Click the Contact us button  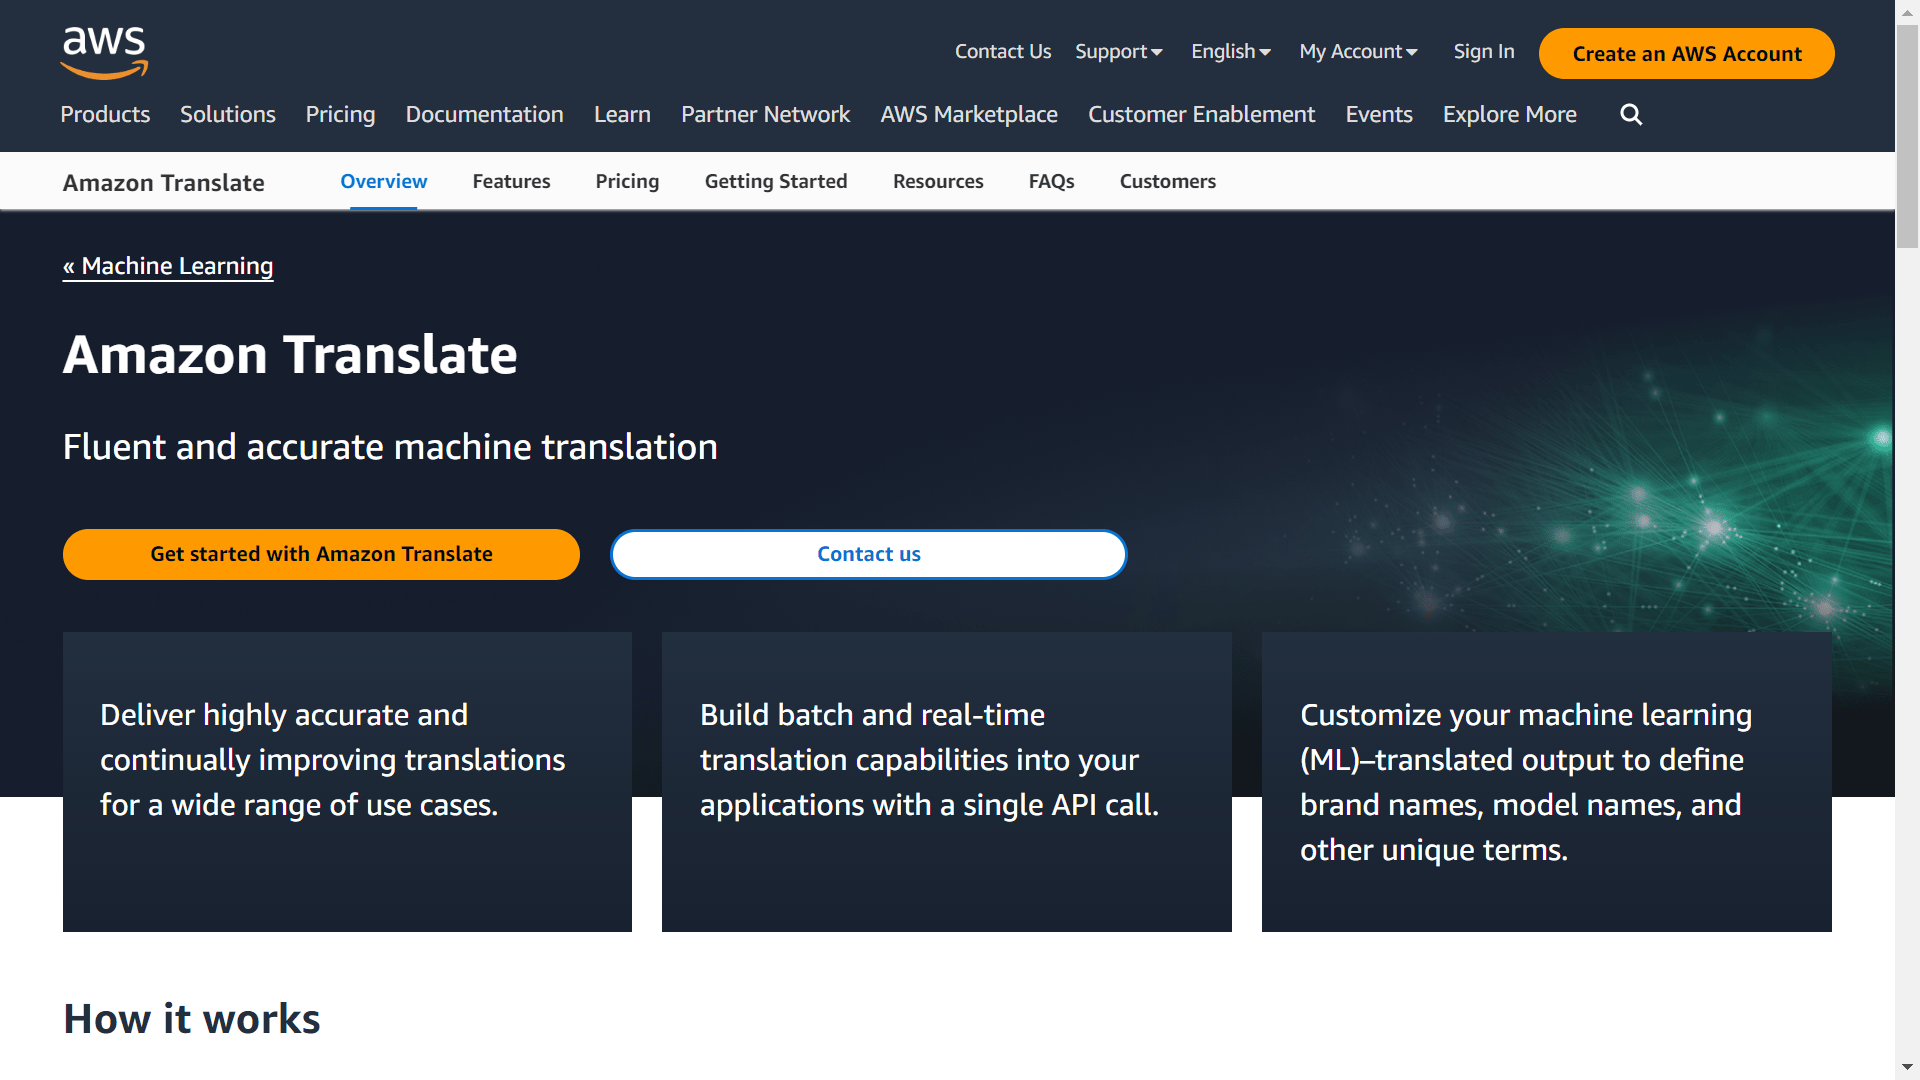click(868, 554)
